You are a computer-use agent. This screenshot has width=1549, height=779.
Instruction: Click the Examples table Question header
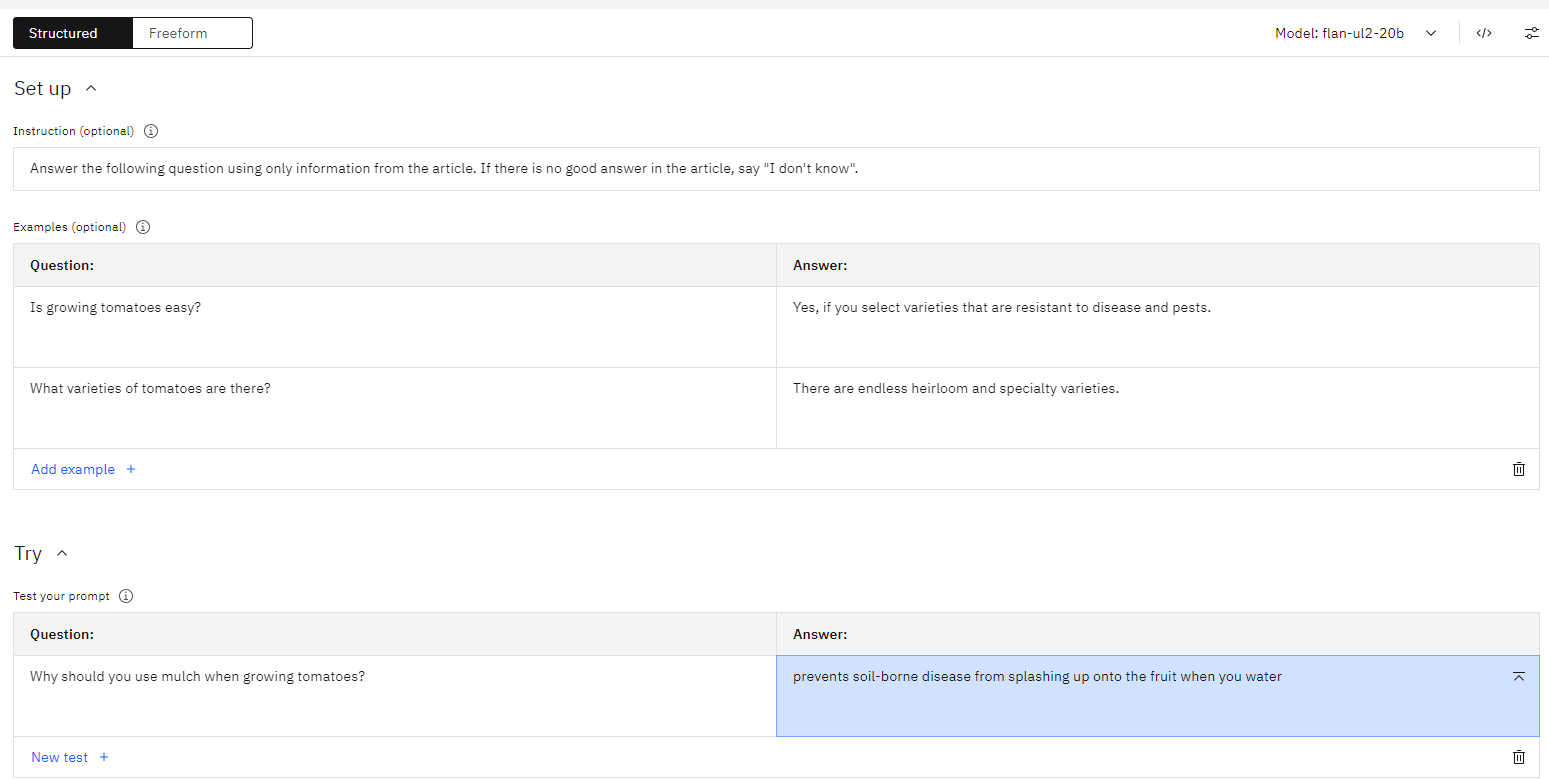(395, 265)
